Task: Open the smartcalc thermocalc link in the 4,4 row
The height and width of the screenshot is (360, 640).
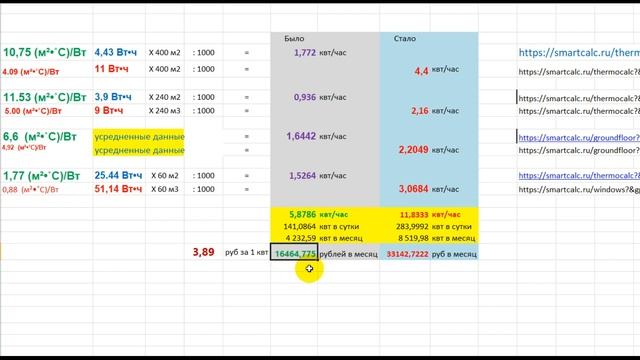Action: [x=579, y=72]
